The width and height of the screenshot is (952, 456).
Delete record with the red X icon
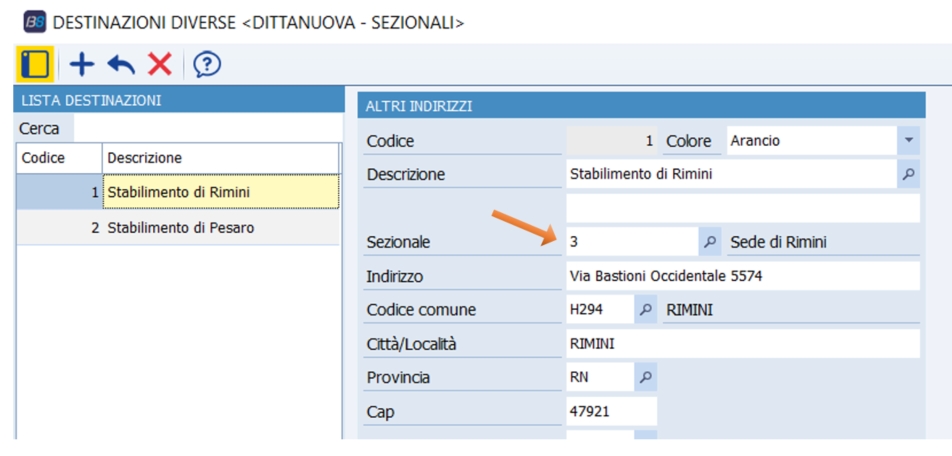[x=159, y=65]
